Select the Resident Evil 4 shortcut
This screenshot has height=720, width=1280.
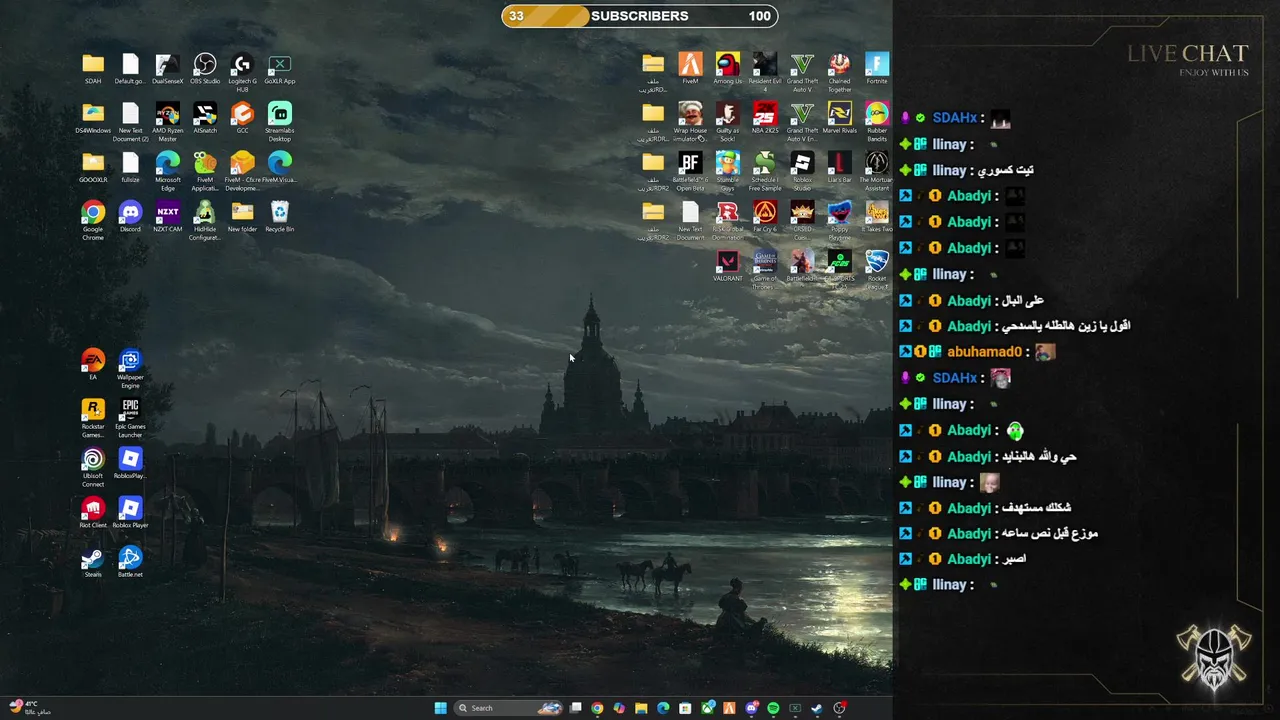(765, 72)
